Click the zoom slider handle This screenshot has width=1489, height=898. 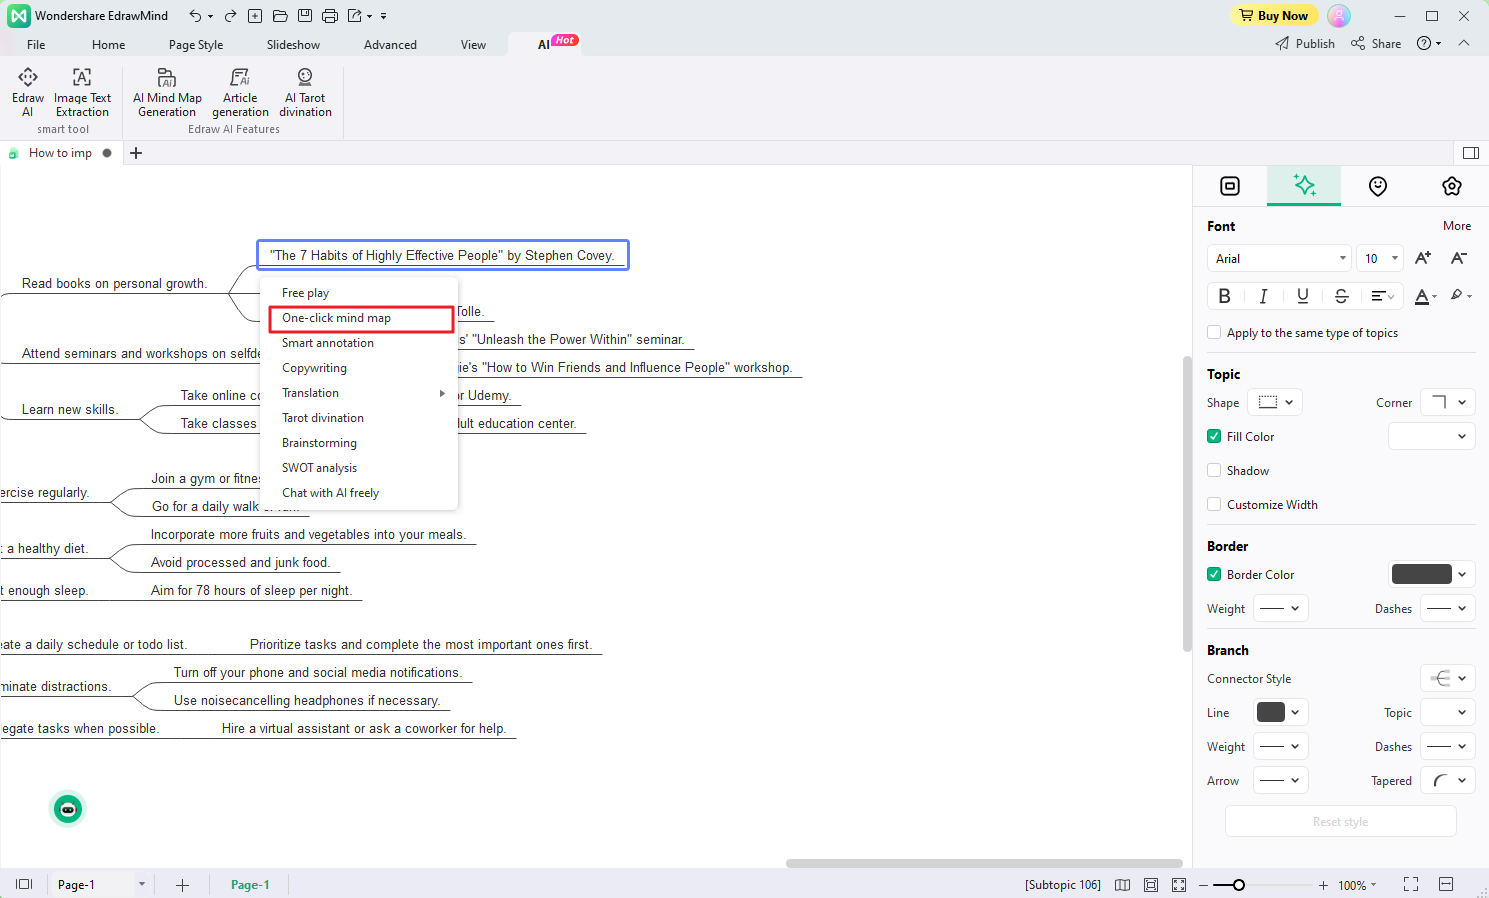(1239, 885)
